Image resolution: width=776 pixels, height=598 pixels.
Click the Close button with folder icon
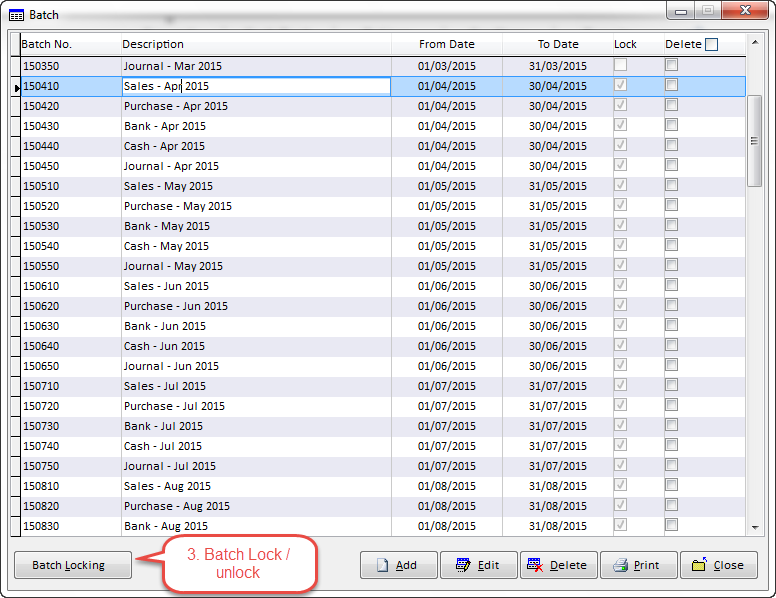[718, 565]
